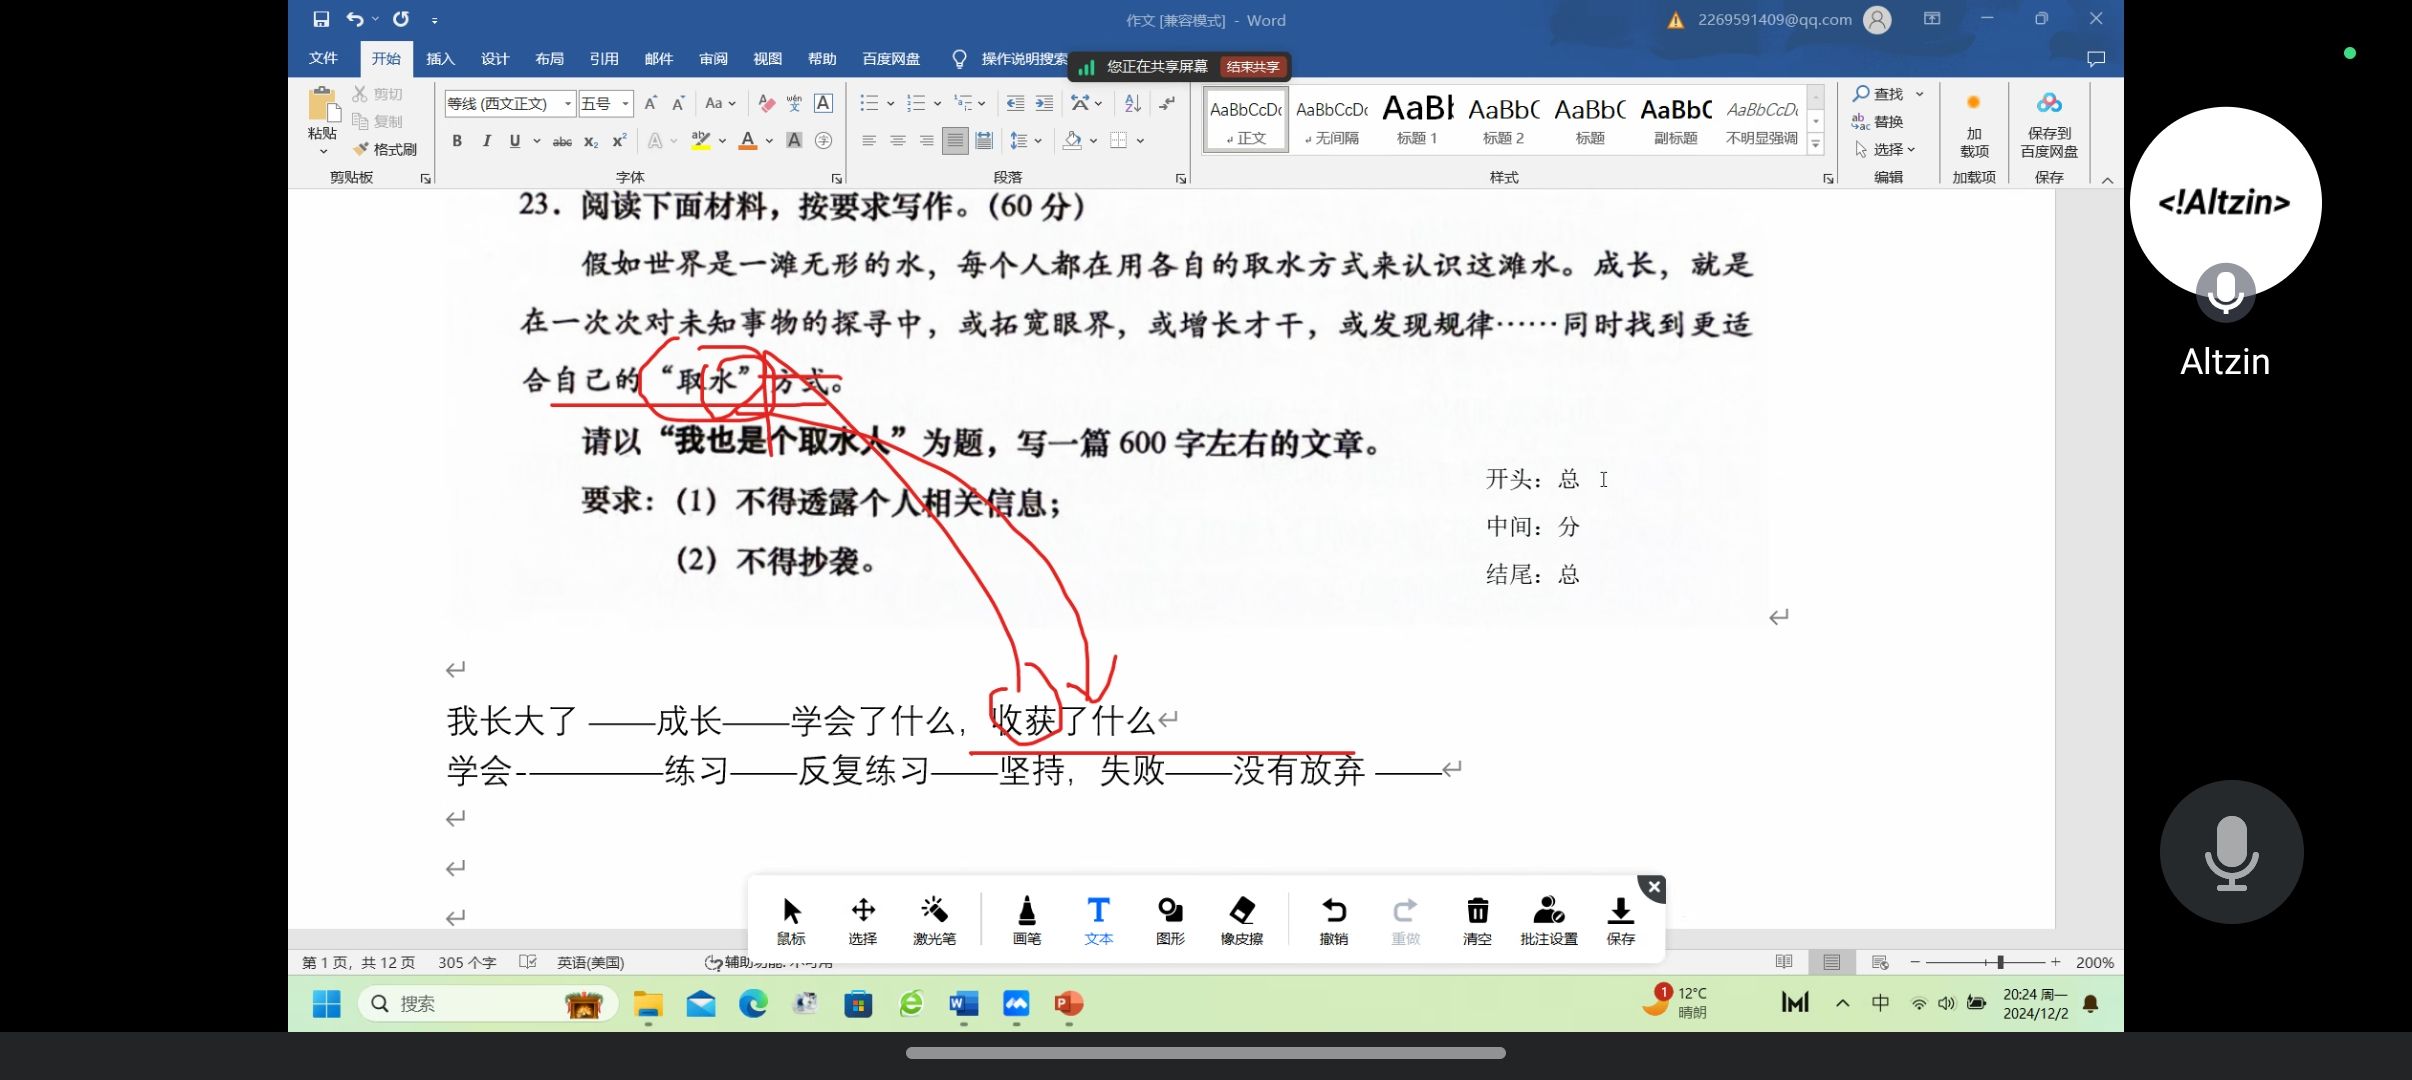Toggle italic formatting
The height and width of the screenshot is (1080, 2412).
coord(486,141)
